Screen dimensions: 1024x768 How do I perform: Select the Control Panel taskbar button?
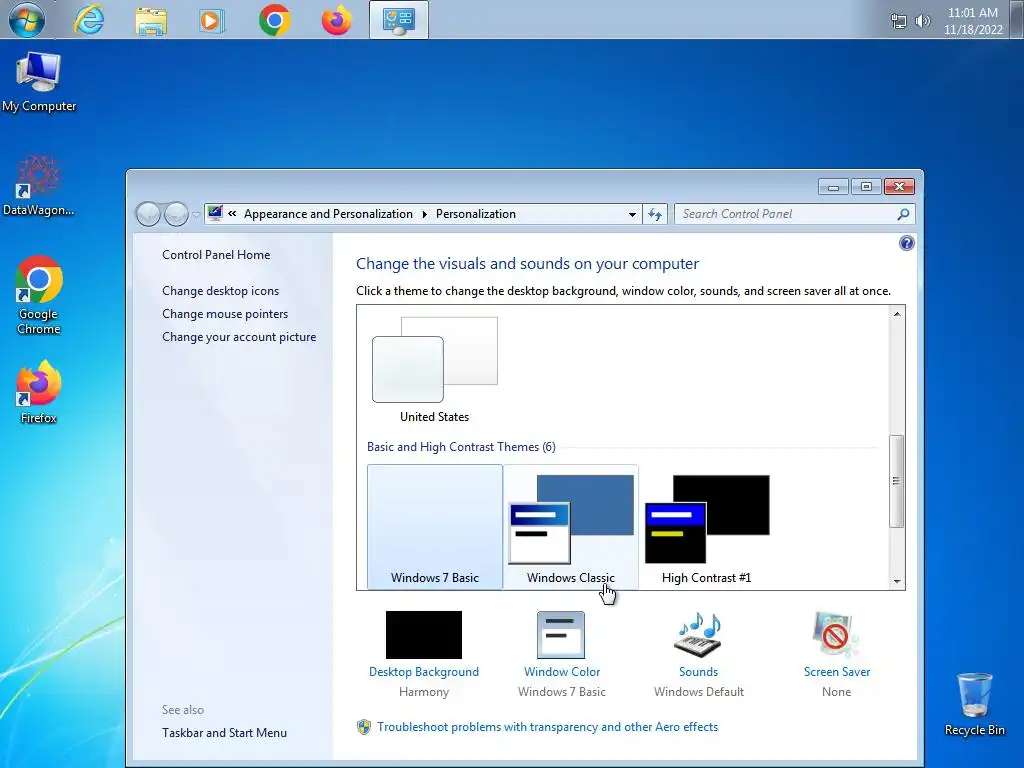[398, 20]
